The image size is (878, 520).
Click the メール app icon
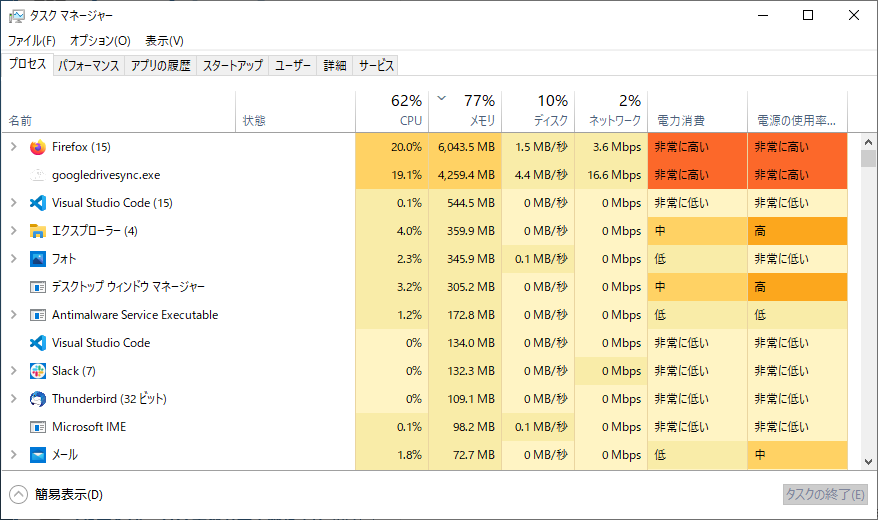pyautogui.click(x=38, y=455)
